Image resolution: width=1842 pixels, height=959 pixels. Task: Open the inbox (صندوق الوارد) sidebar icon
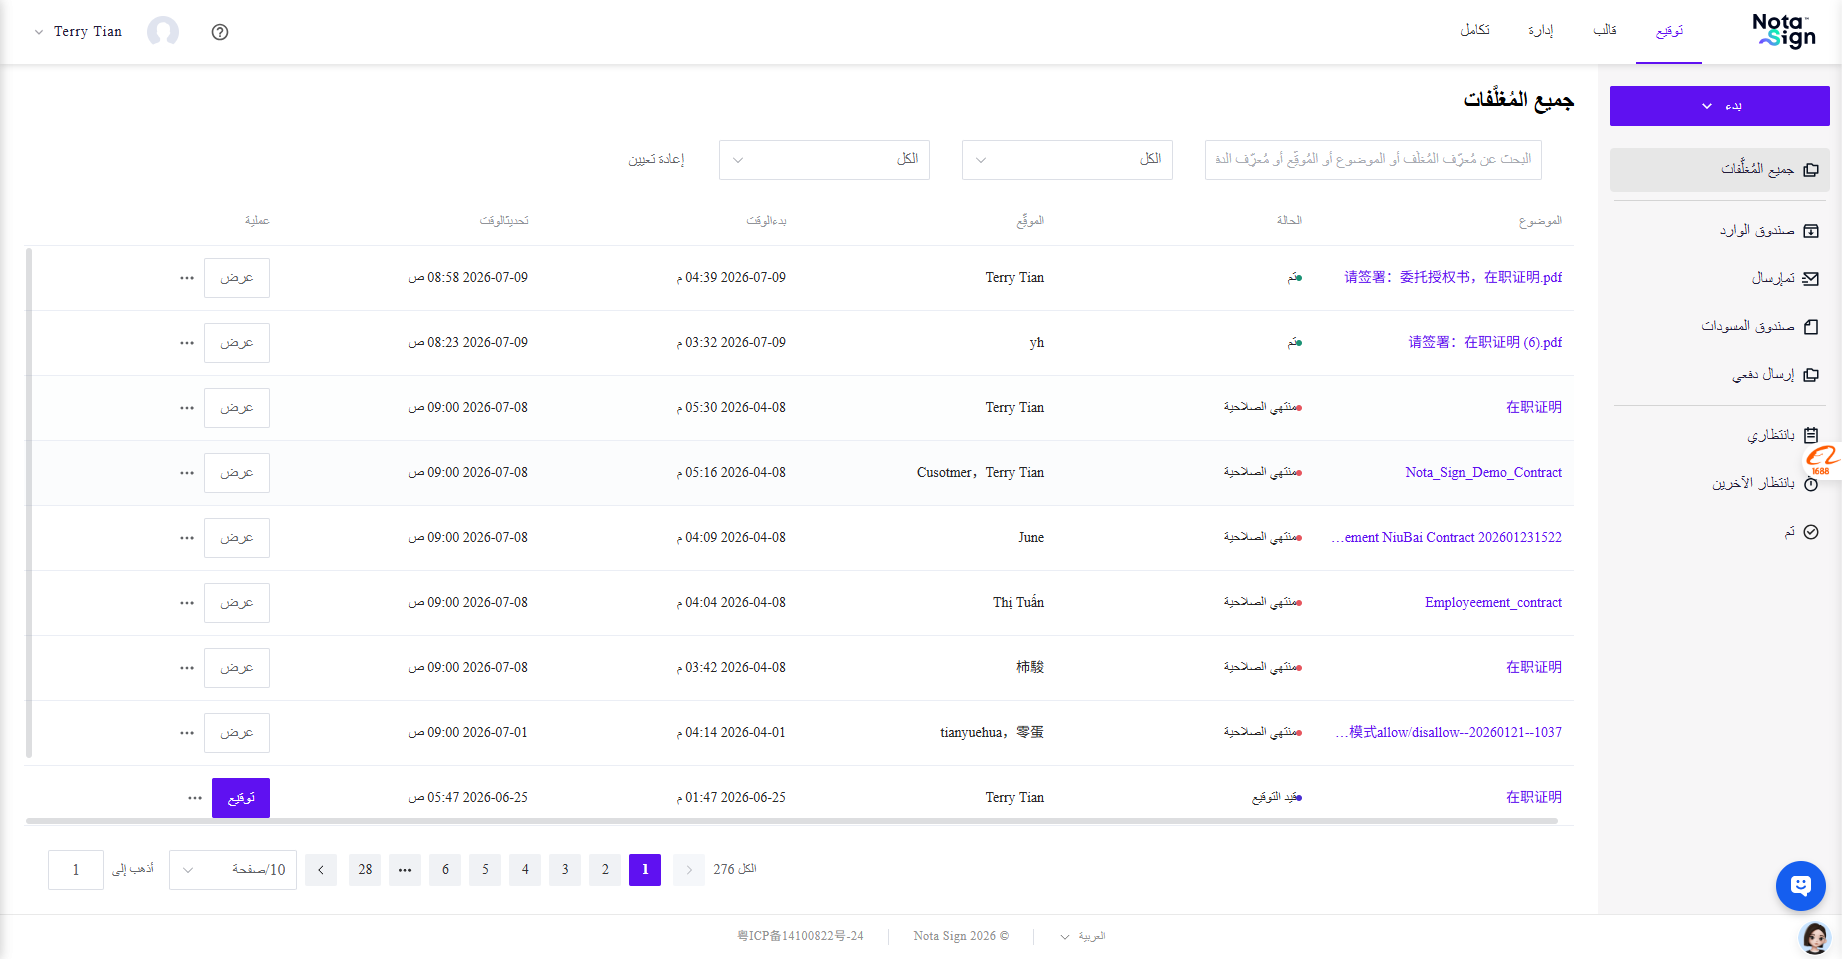pyautogui.click(x=1811, y=231)
